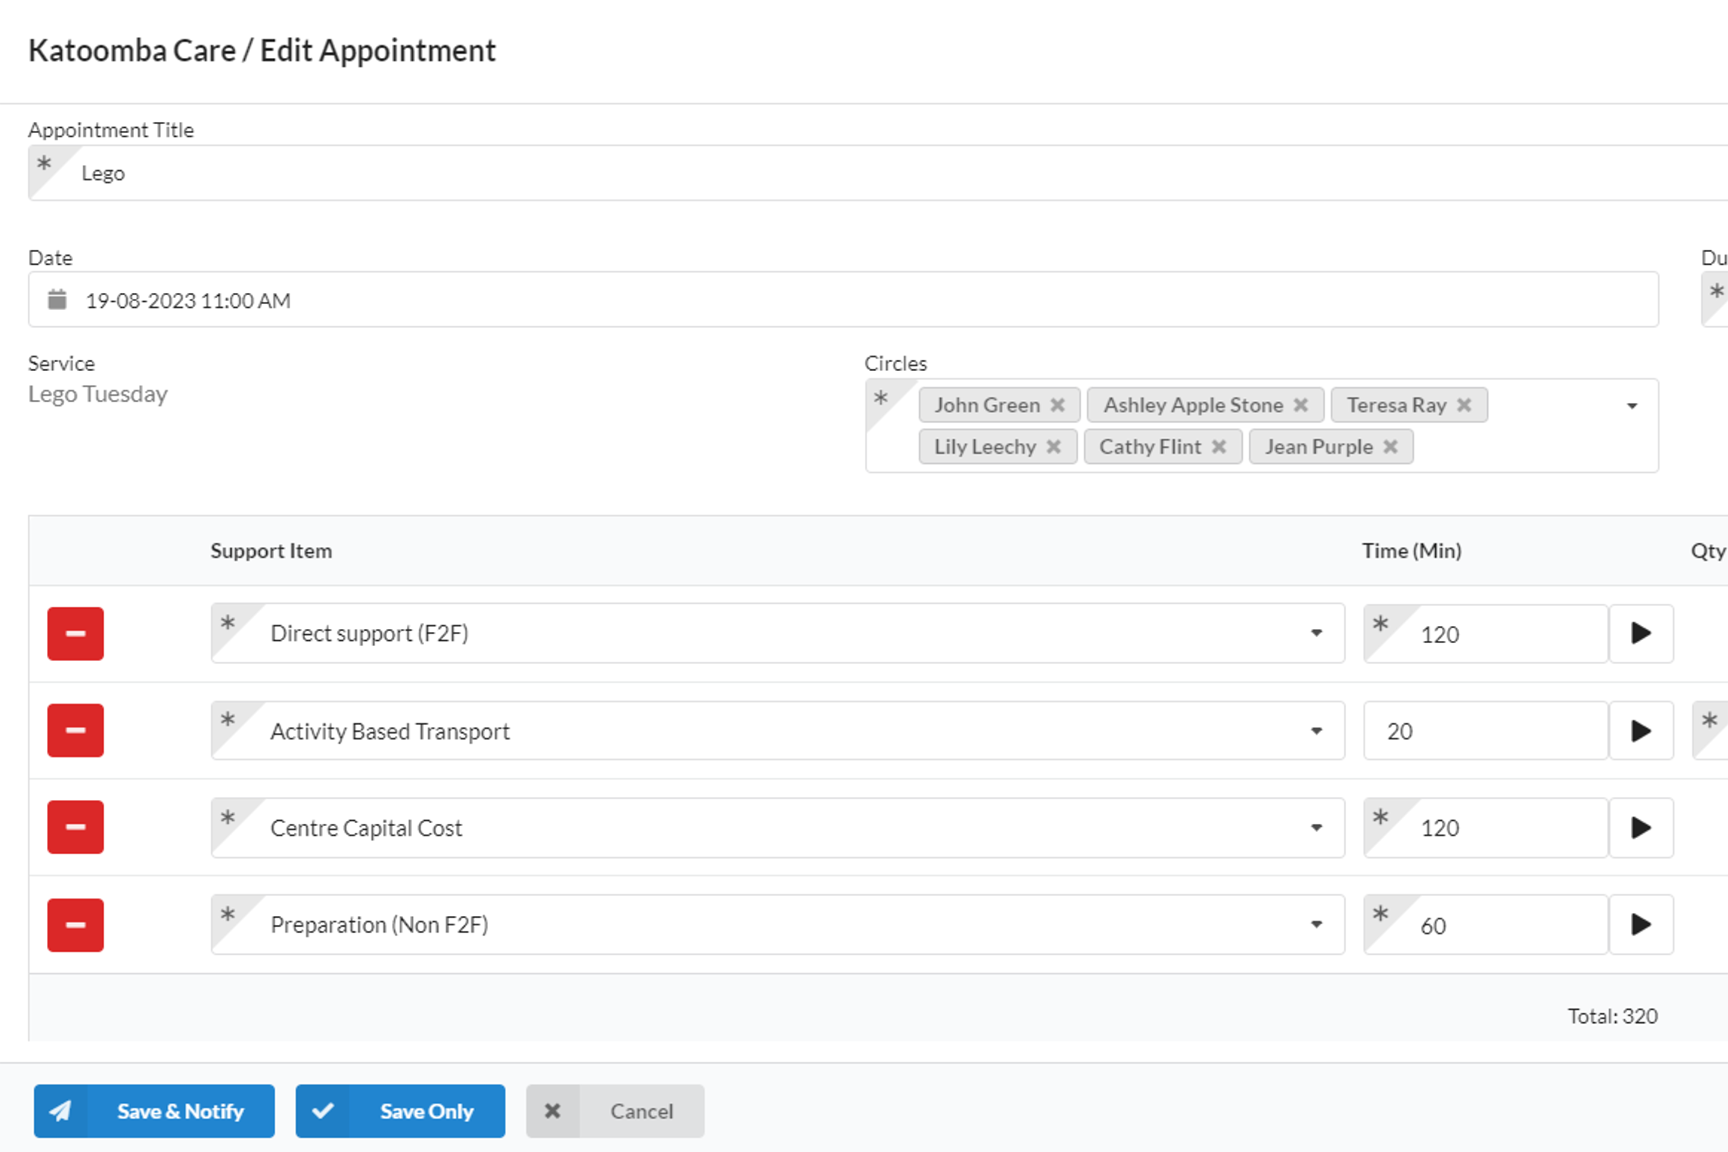Viewport: 1728px width, 1152px height.
Task: Remove Jean Purple from Circles
Action: coord(1390,447)
